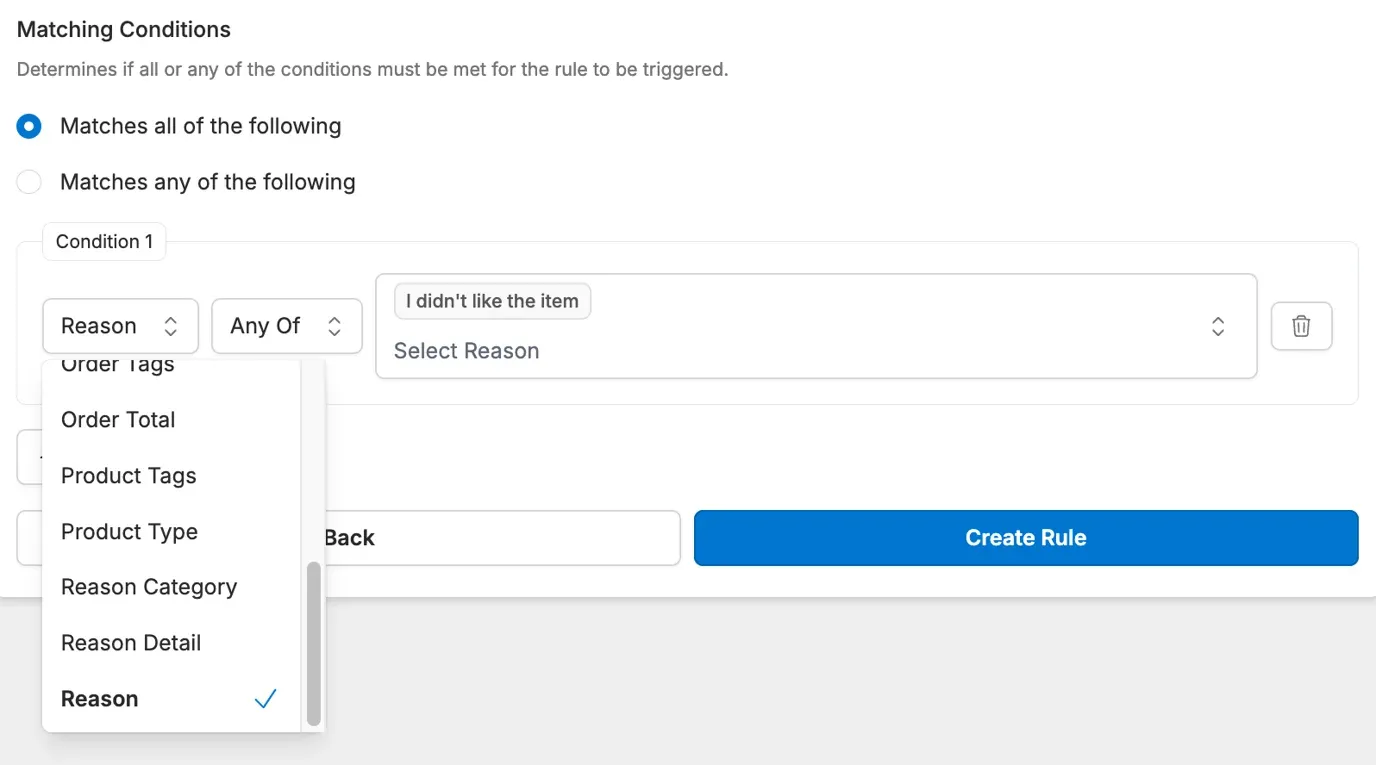
Task: Choose Order Tags at the top of the list
Action: (x=116, y=365)
